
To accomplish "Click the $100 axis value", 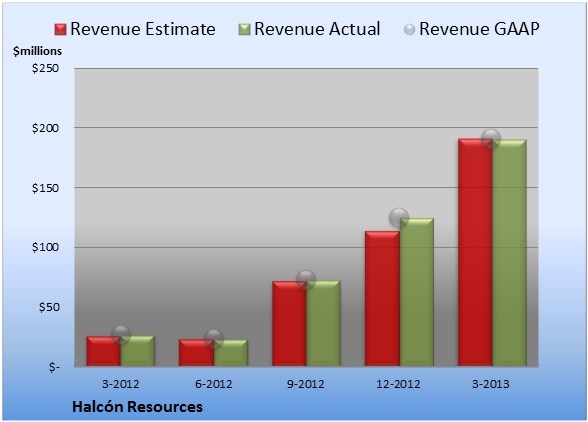I will (45, 247).
